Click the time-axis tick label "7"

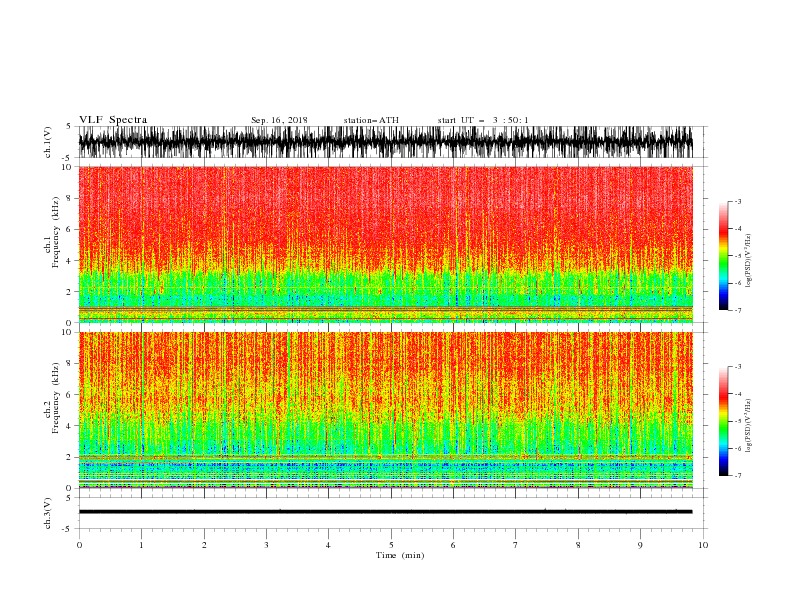pyautogui.click(x=516, y=545)
